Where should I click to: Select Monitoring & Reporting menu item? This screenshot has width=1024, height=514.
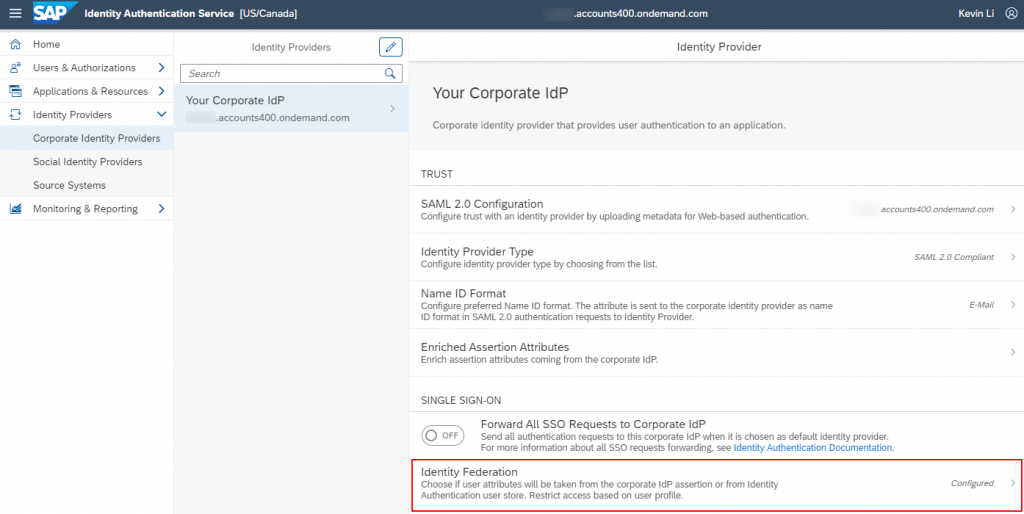click(x=87, y=209)
